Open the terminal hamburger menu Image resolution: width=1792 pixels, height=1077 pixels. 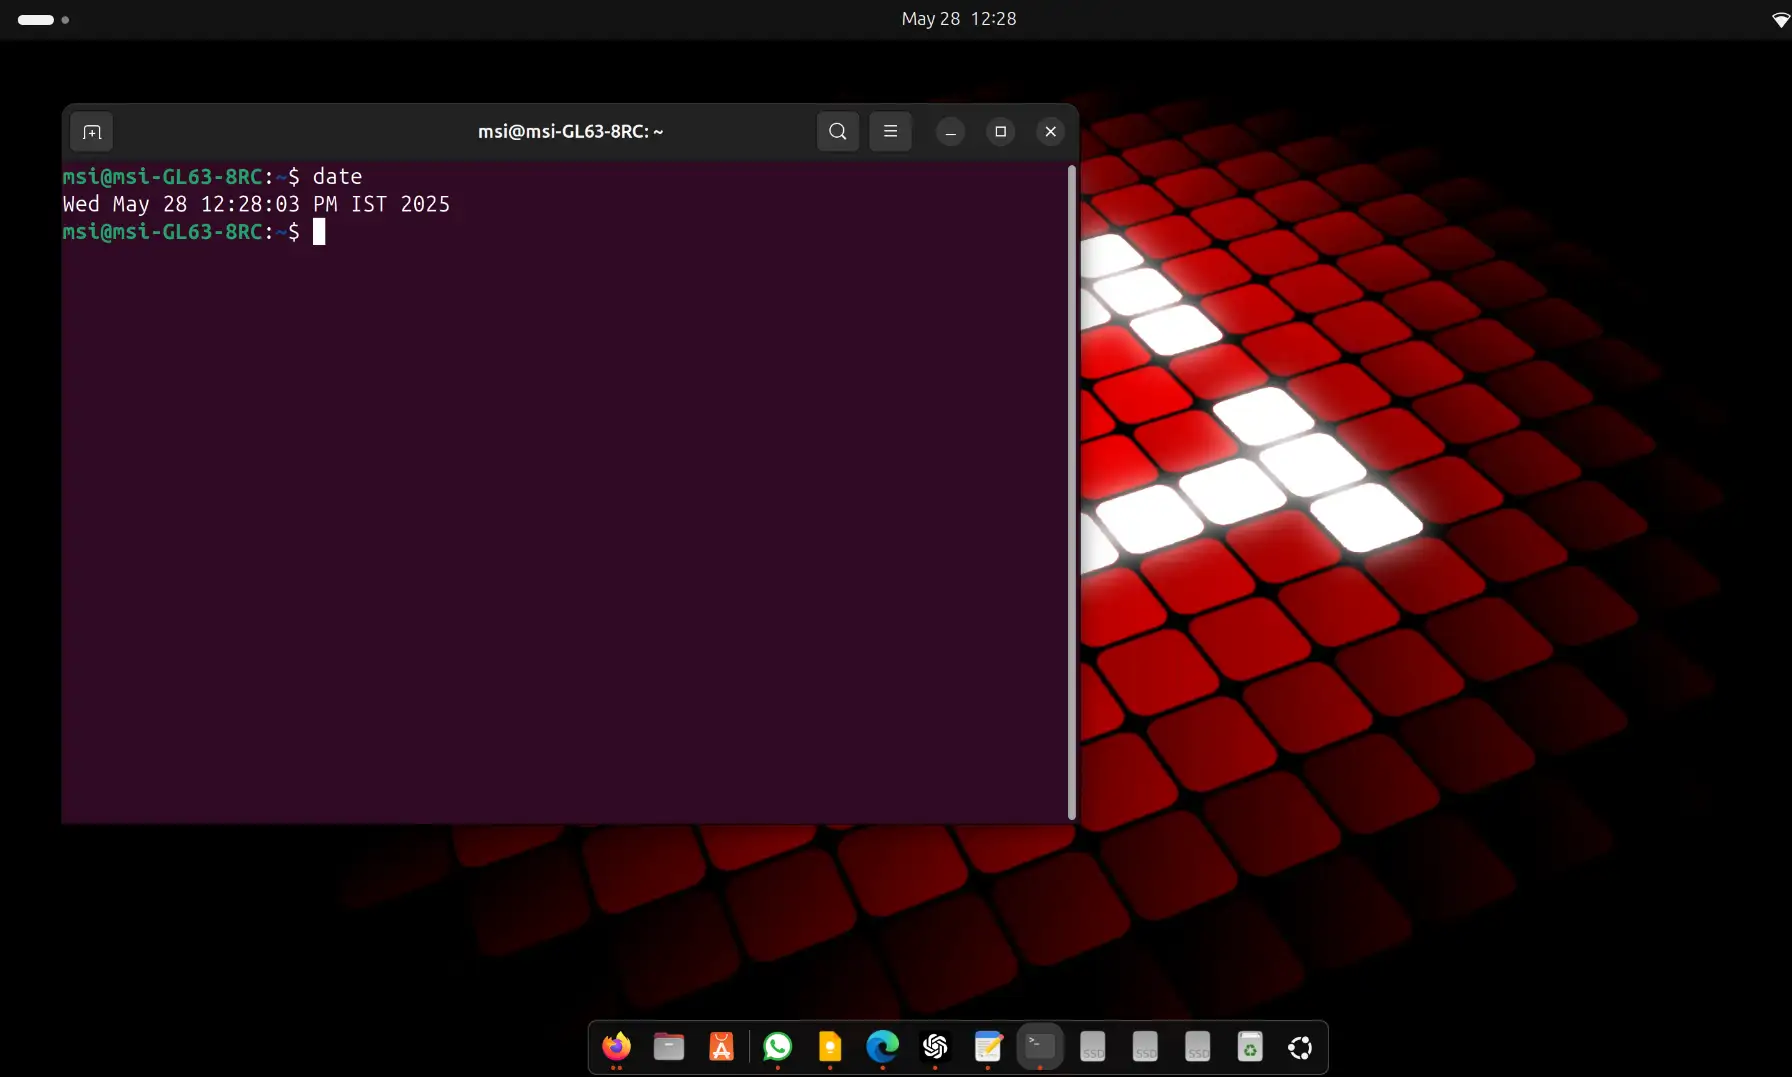tap(890, 132)
